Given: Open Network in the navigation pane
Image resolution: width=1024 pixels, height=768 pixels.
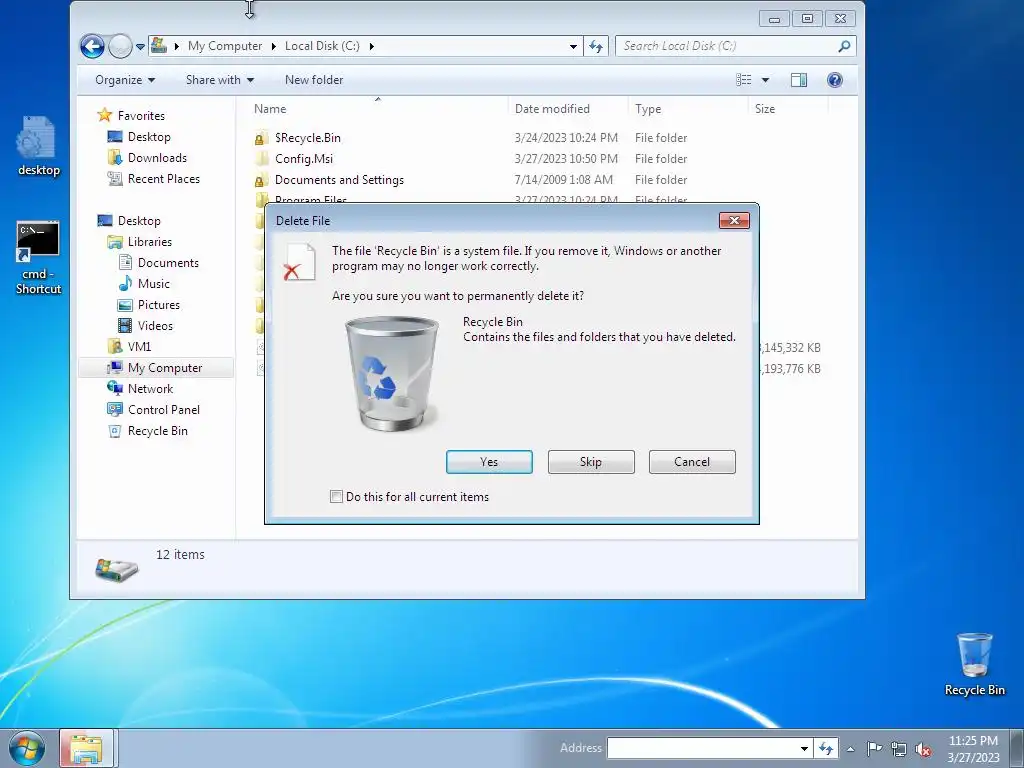Looking at the screenshot, I should (x=150, y=389).
